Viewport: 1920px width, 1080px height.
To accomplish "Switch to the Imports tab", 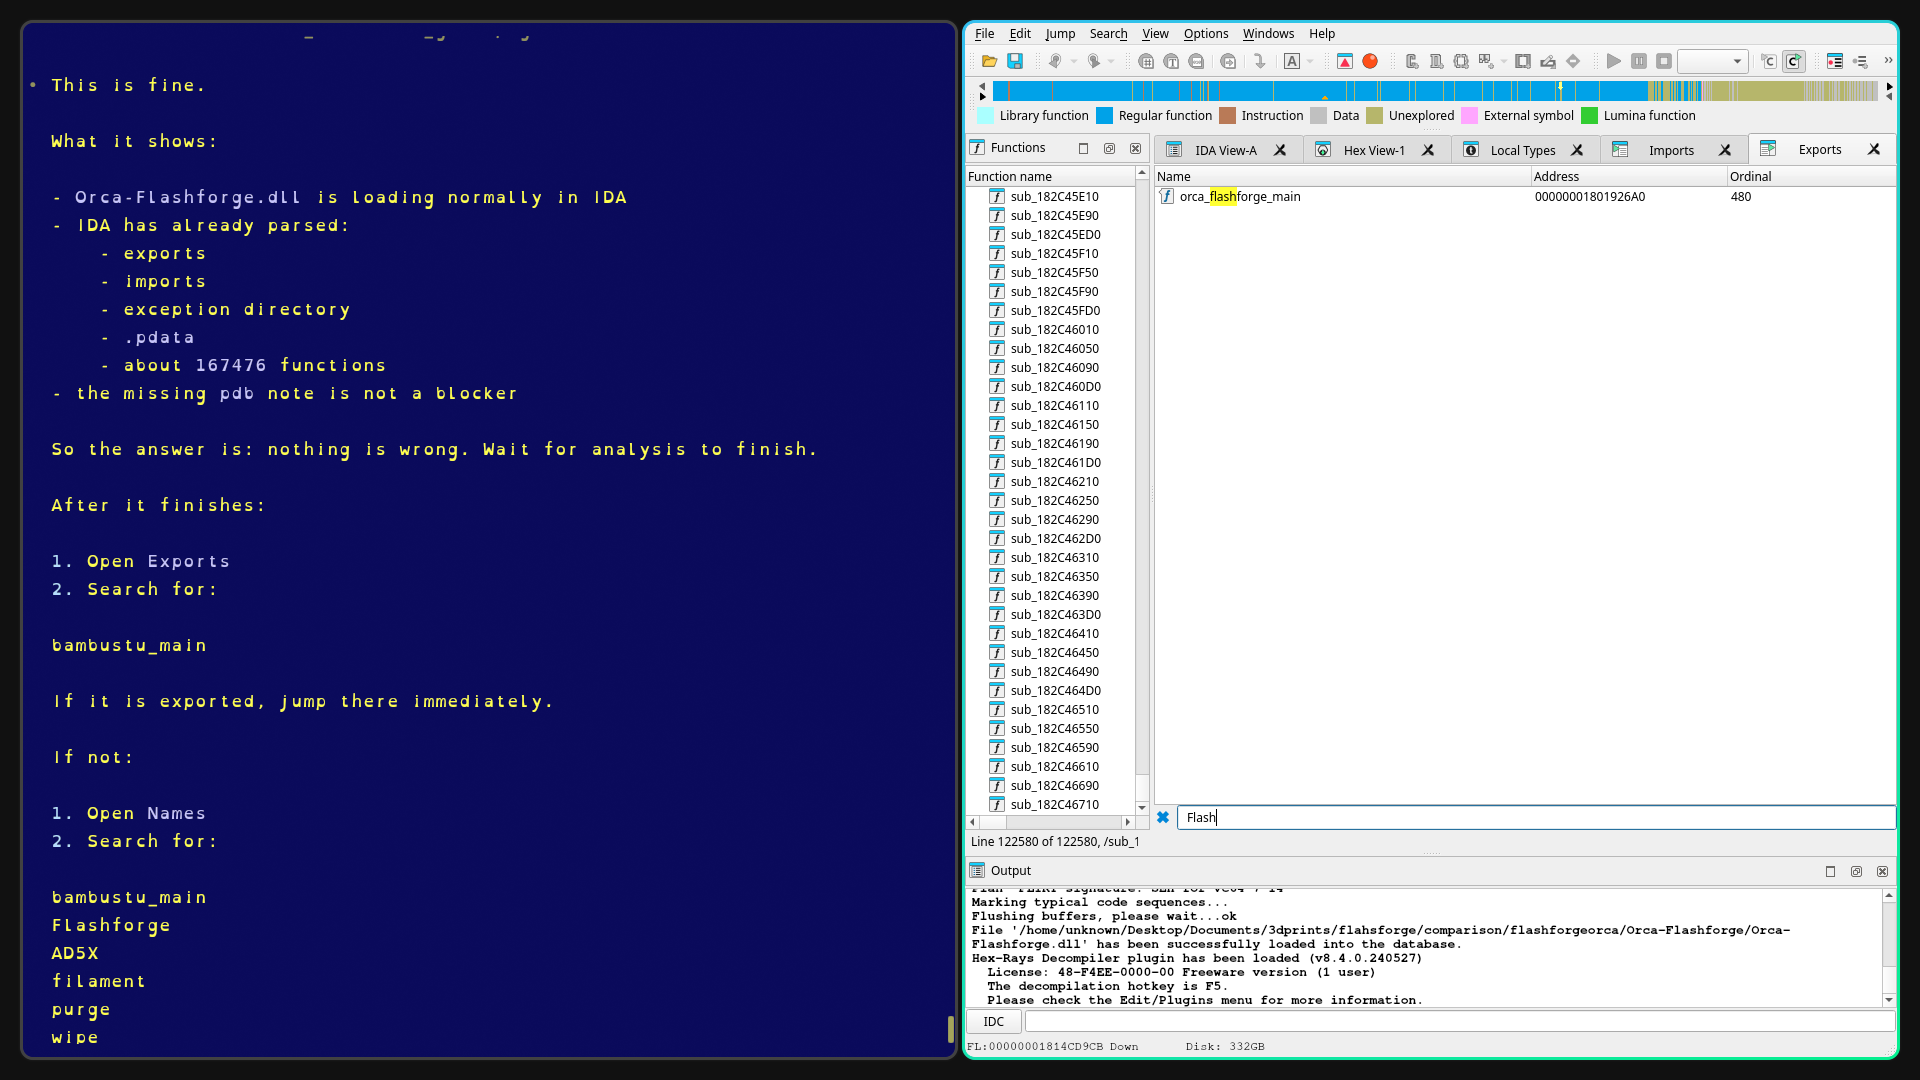I will [1671, 150].
